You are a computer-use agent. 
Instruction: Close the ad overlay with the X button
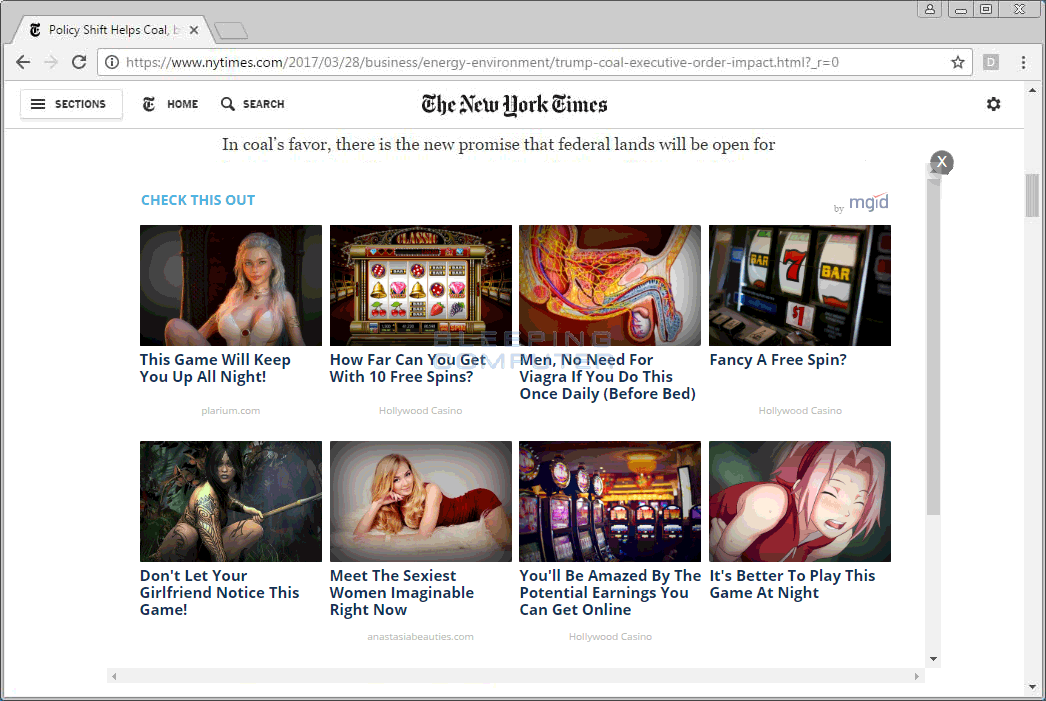pos(942,162)
